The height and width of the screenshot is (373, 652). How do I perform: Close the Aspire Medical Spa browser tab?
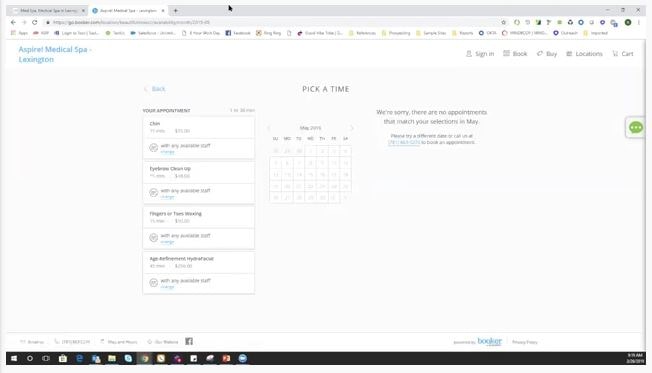coord(163,10)
